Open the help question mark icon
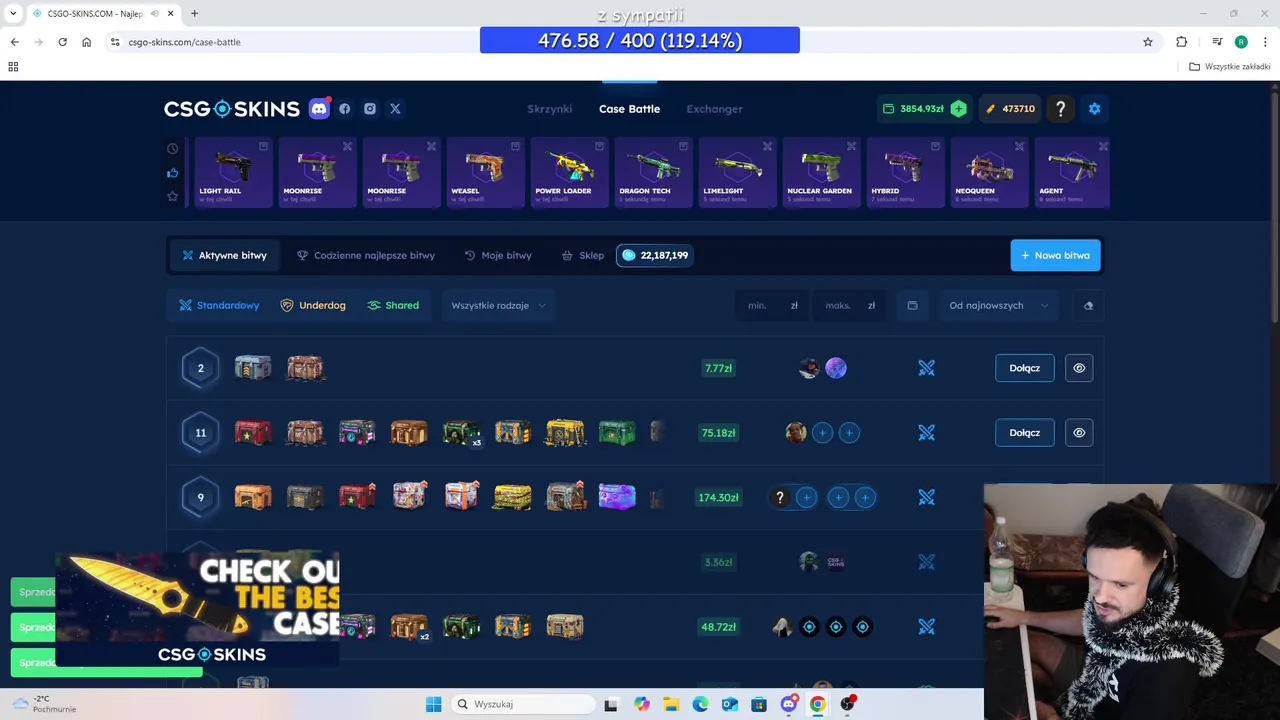Viewport: 1280px width, 720px height. click(x=1061, y=109)
